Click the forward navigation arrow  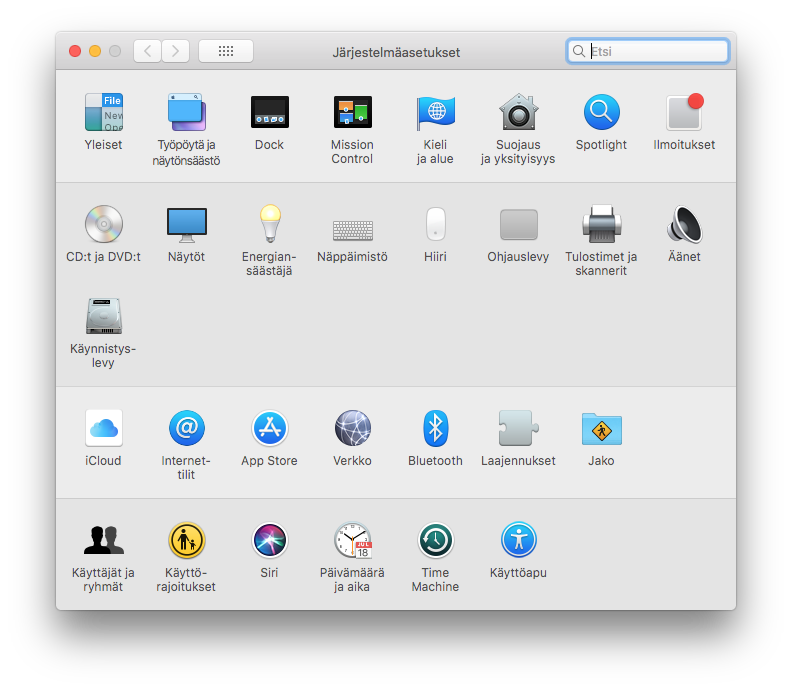click(x=176, y=51)
